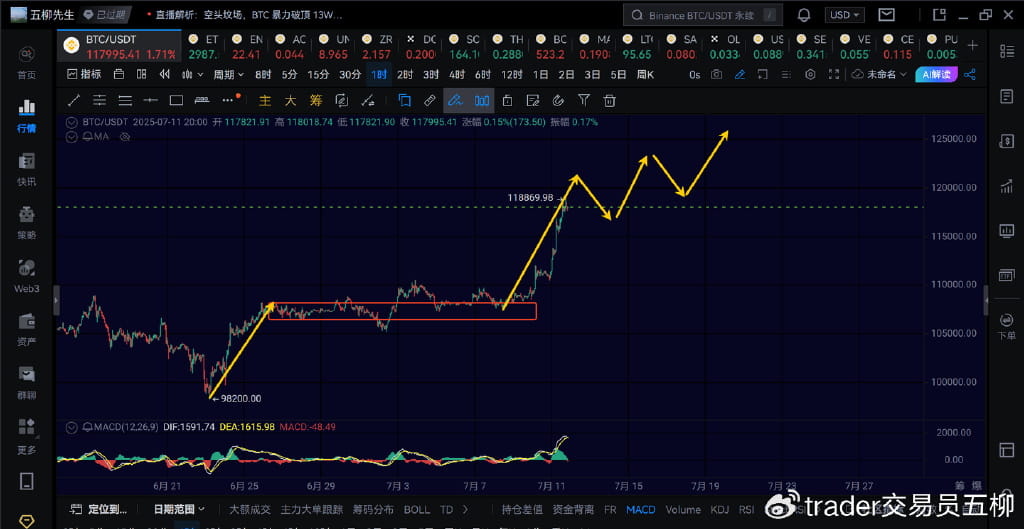Open the mail inbox icon

[x=886, y=14]
